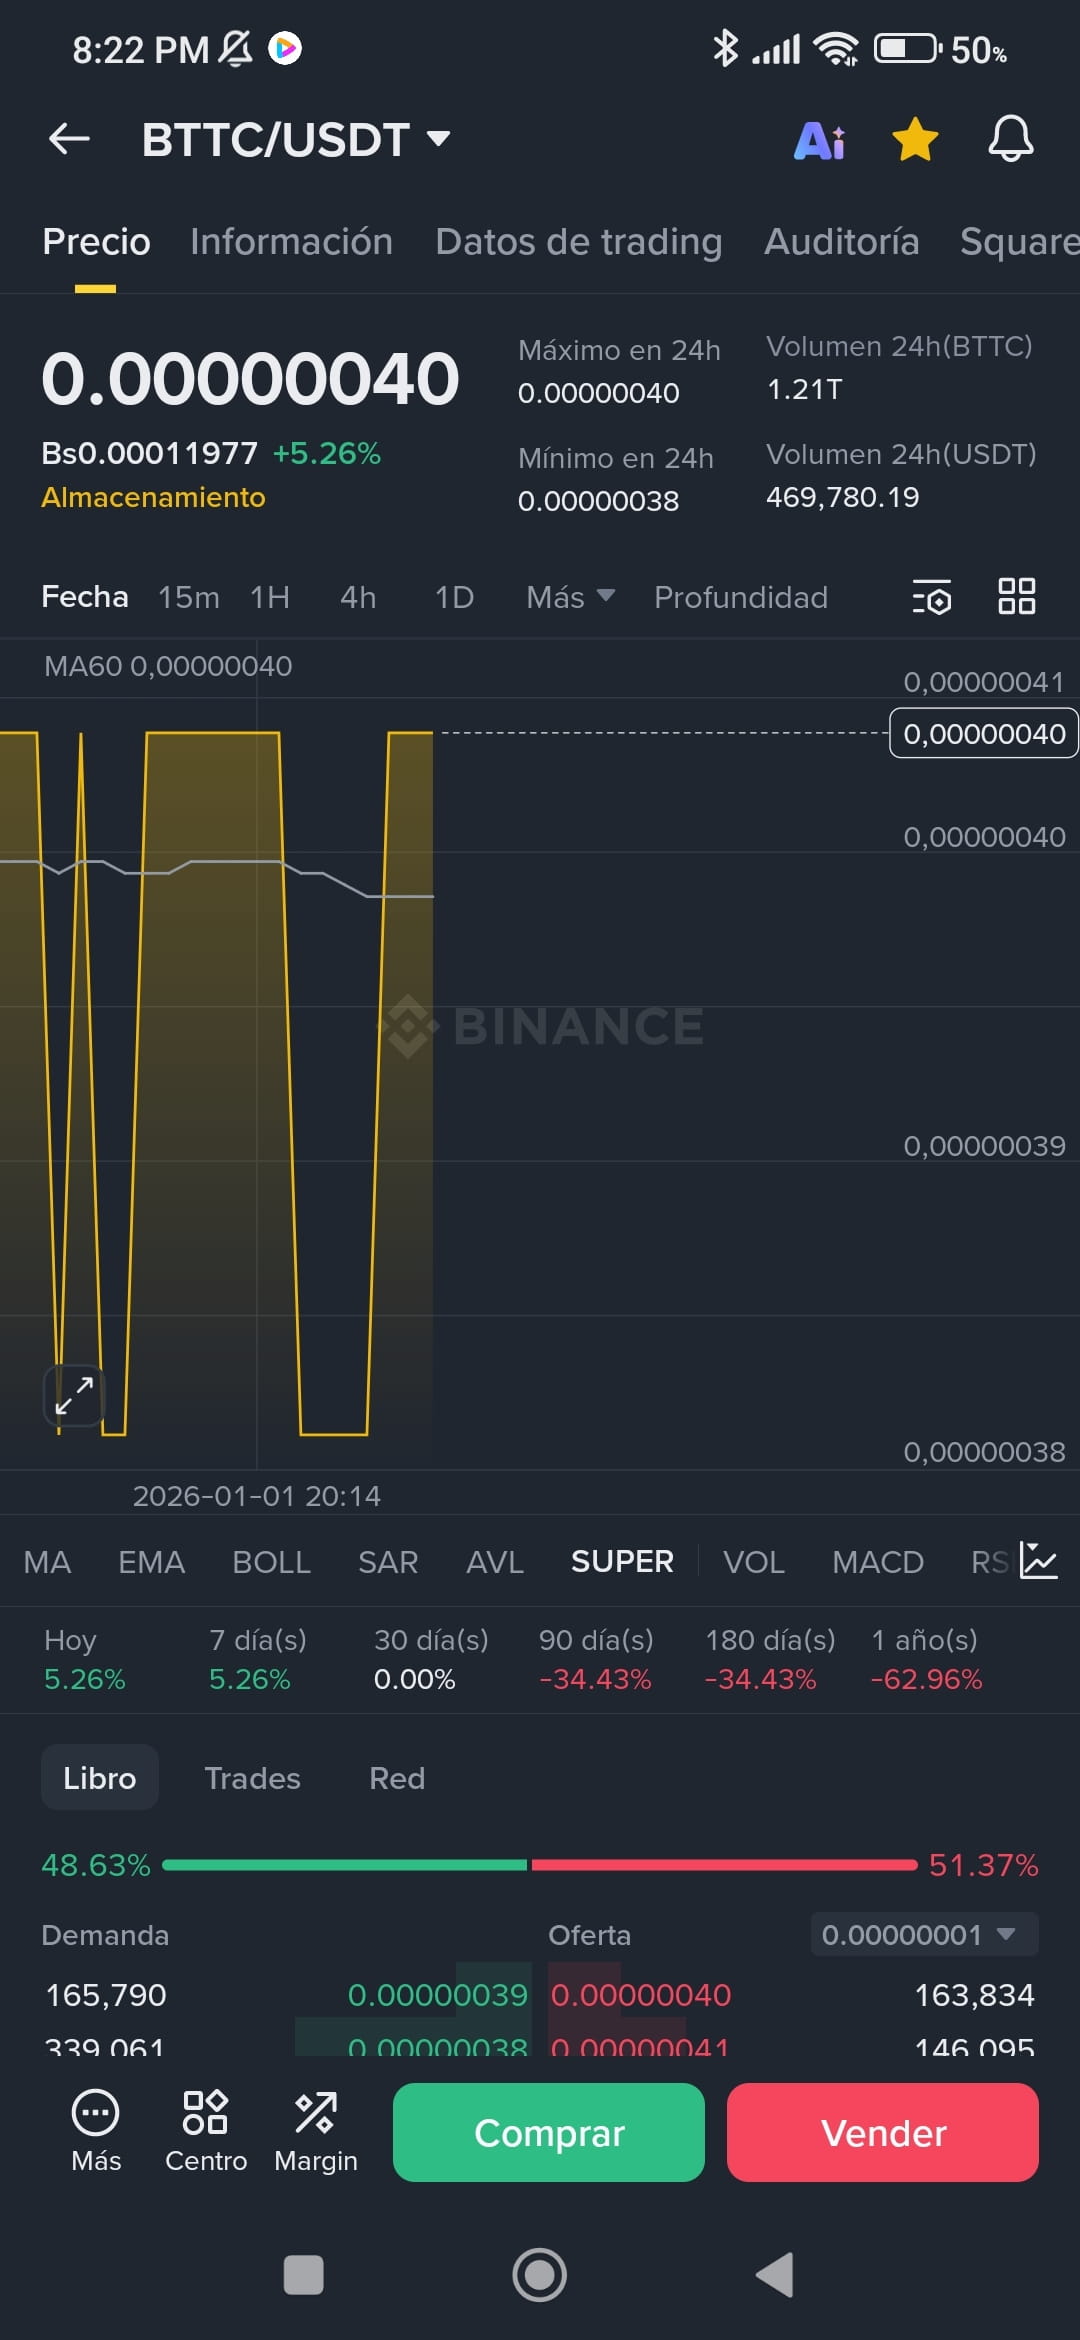1080x2340 pixels.
Task: Expand chart to fullscreen
Action: click(74, 1395)
